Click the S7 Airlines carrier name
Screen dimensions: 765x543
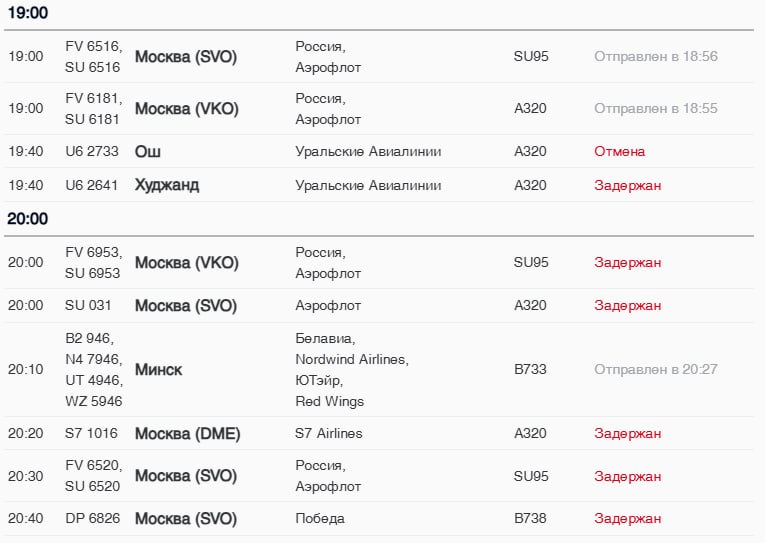329,433
